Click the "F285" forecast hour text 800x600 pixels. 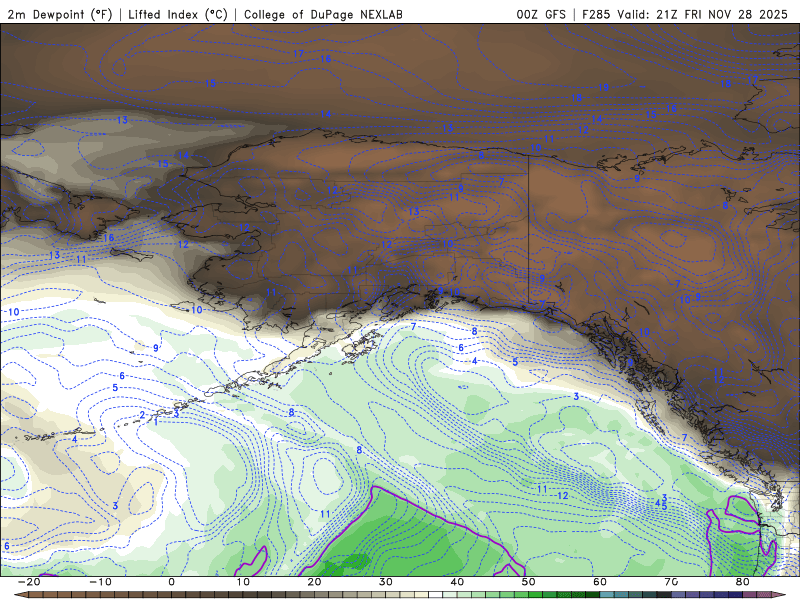pos(596,14)
